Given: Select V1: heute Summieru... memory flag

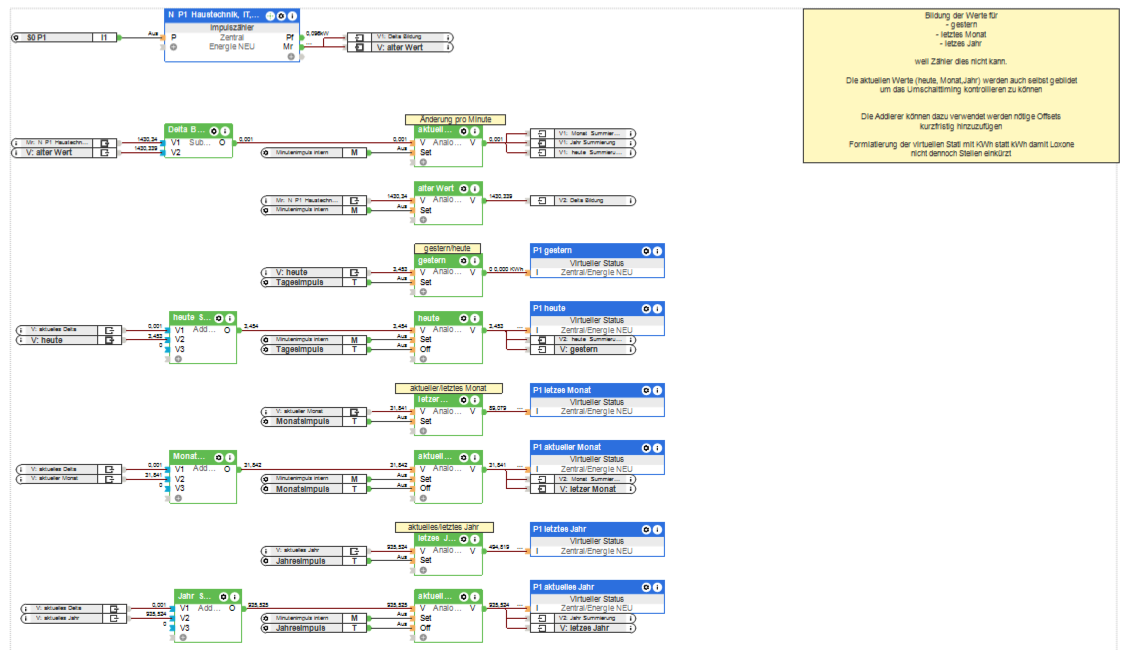Looking at the screenshot, I should coord(583,152).
